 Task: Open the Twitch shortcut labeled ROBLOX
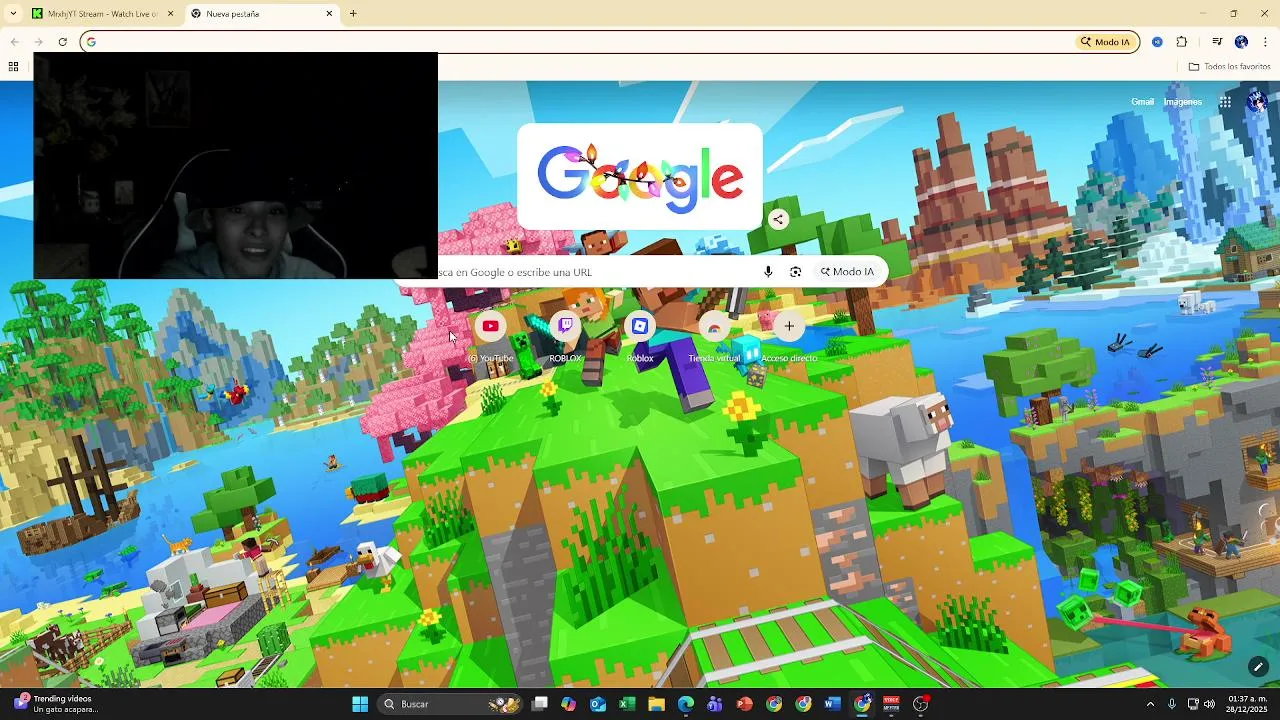(565, 326)
